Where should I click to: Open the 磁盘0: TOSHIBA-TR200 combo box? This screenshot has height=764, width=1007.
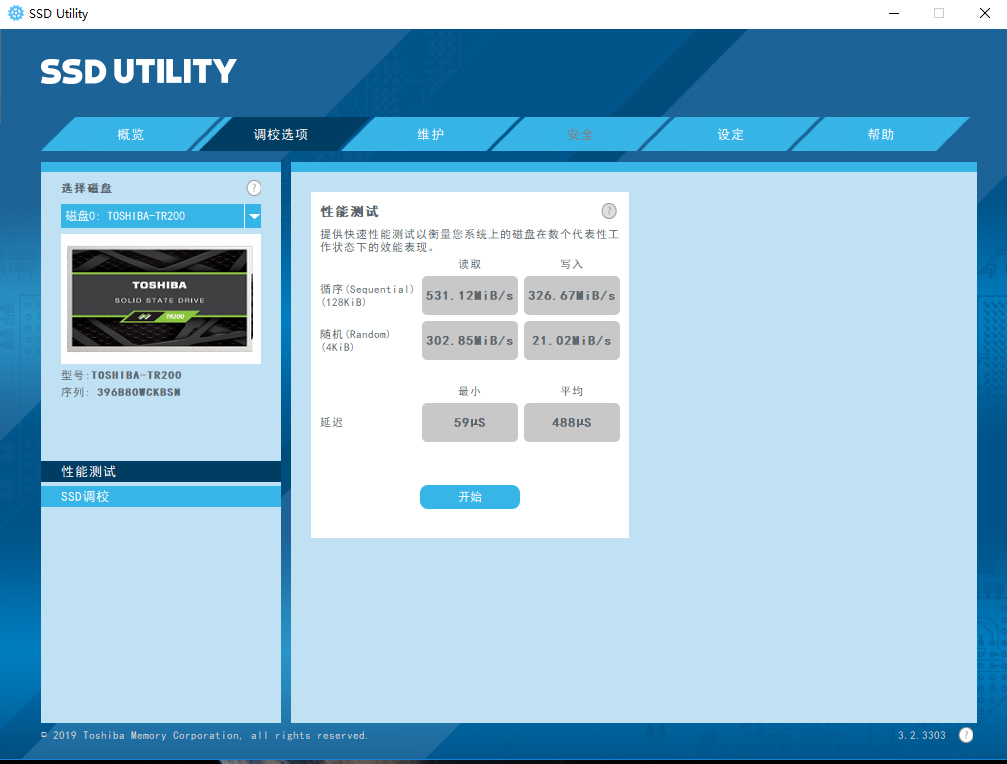click(x=152, y=216)
